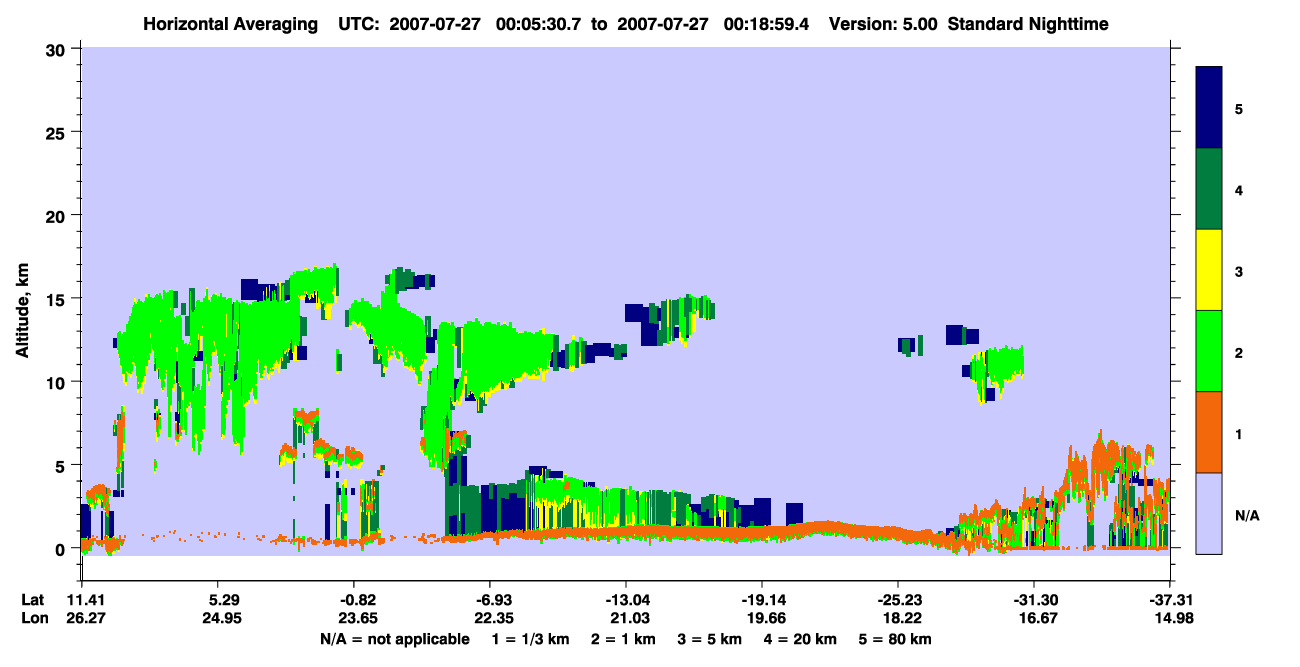This screenshot has width=1300, height=667.
Task: Click the dark green legend swatch labeled 4
Action: 1210,189
